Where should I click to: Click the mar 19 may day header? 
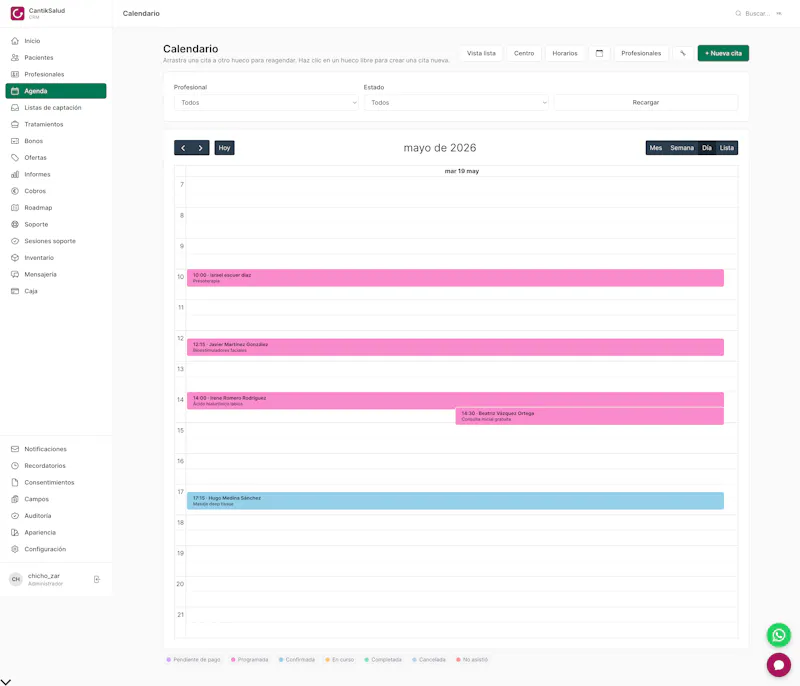click(x=462, y=171)
